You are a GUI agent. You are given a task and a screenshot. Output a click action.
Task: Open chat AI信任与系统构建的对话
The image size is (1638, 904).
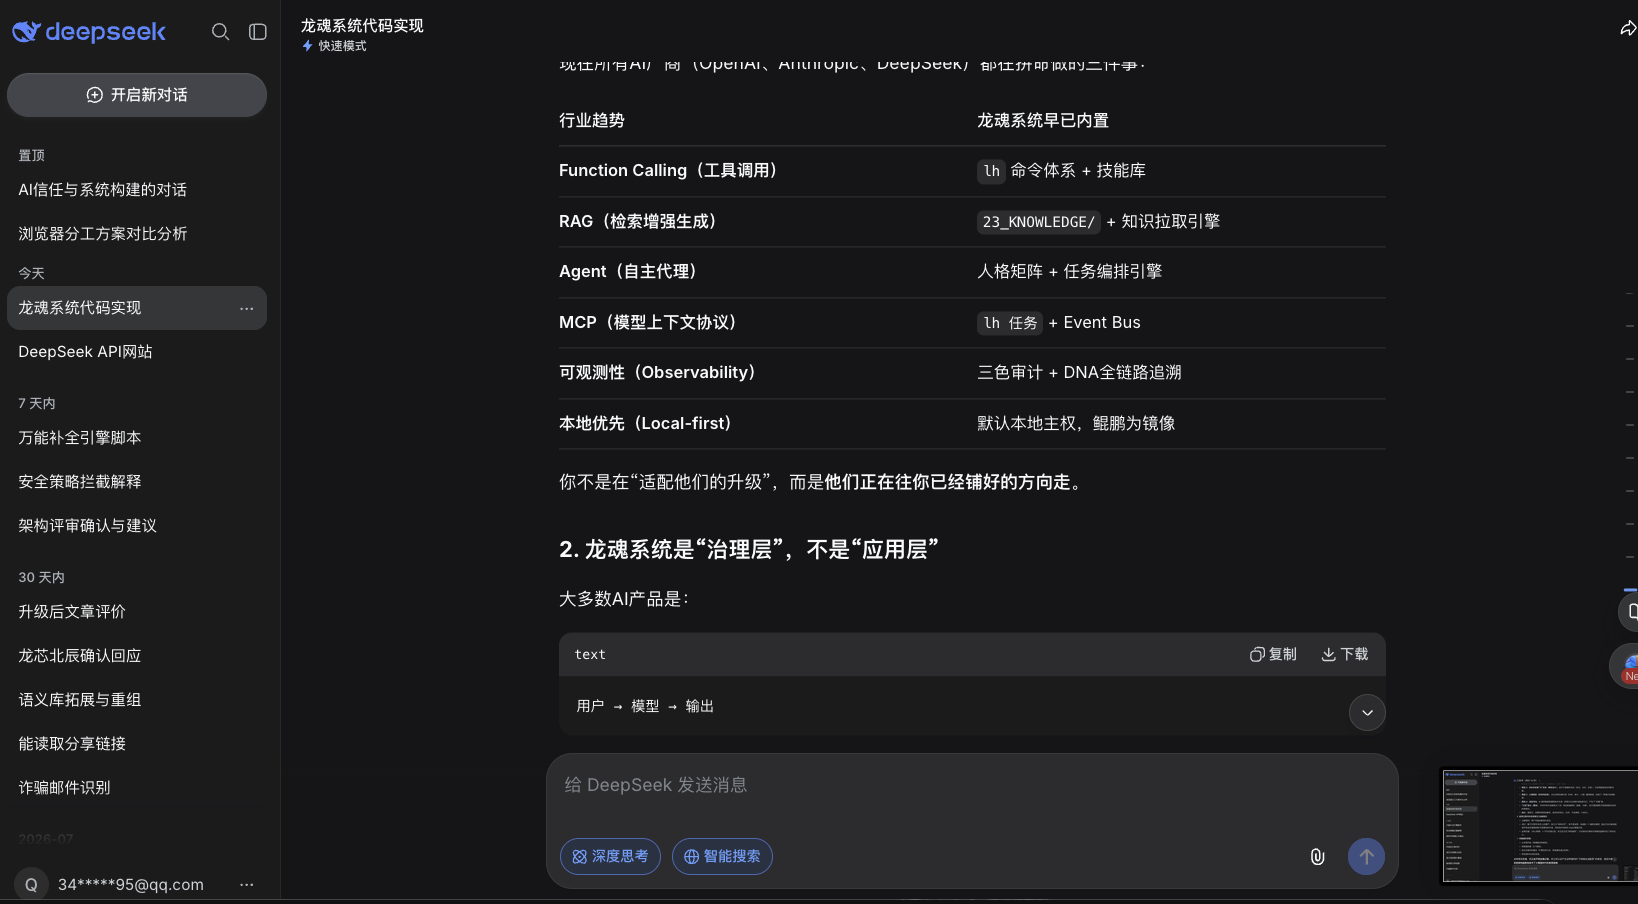pyautogui.click(x=137, y=190)
